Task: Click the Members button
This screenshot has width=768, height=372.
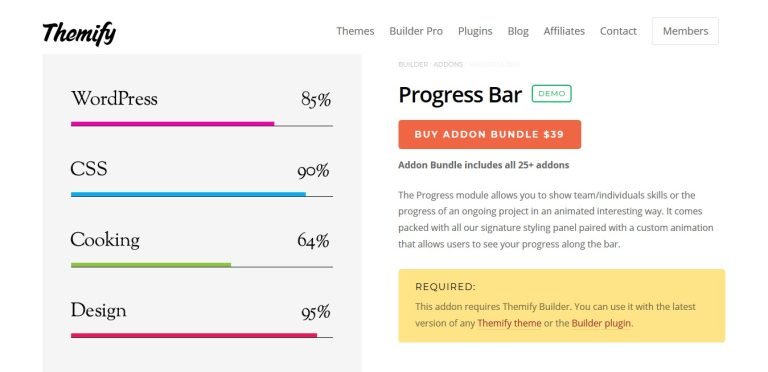Action: click(x=685, y=31)
